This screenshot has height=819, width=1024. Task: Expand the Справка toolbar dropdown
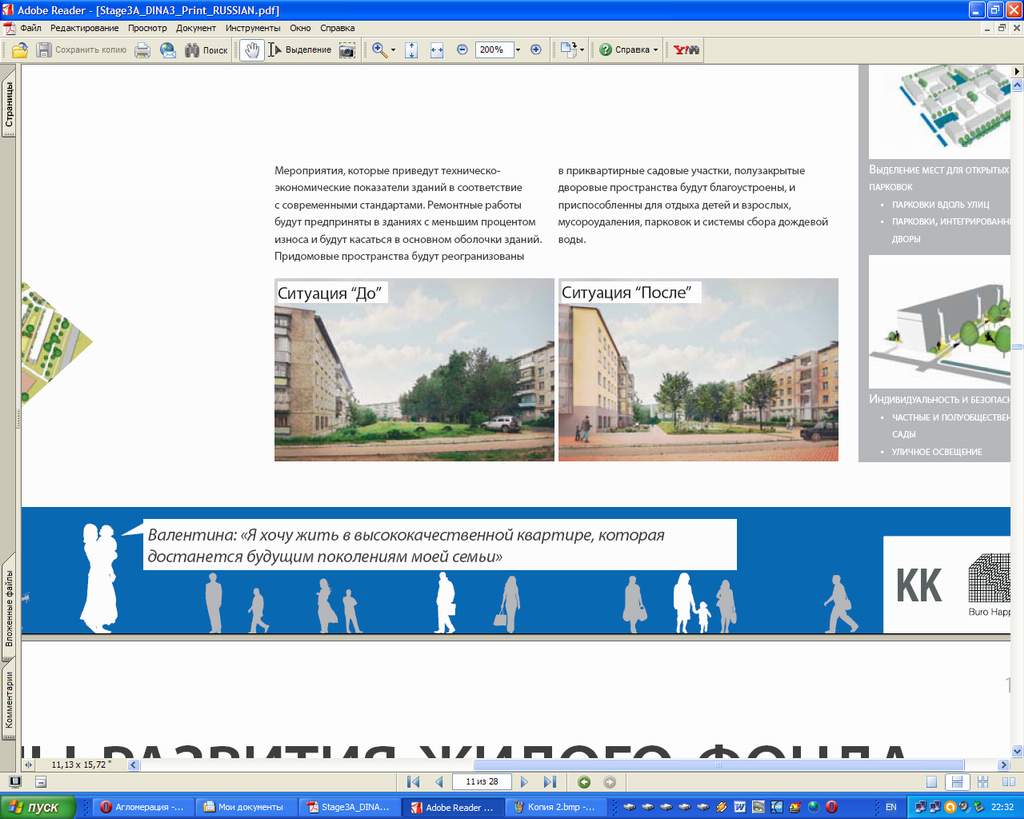pyautogui.click(x=656, y=50)
